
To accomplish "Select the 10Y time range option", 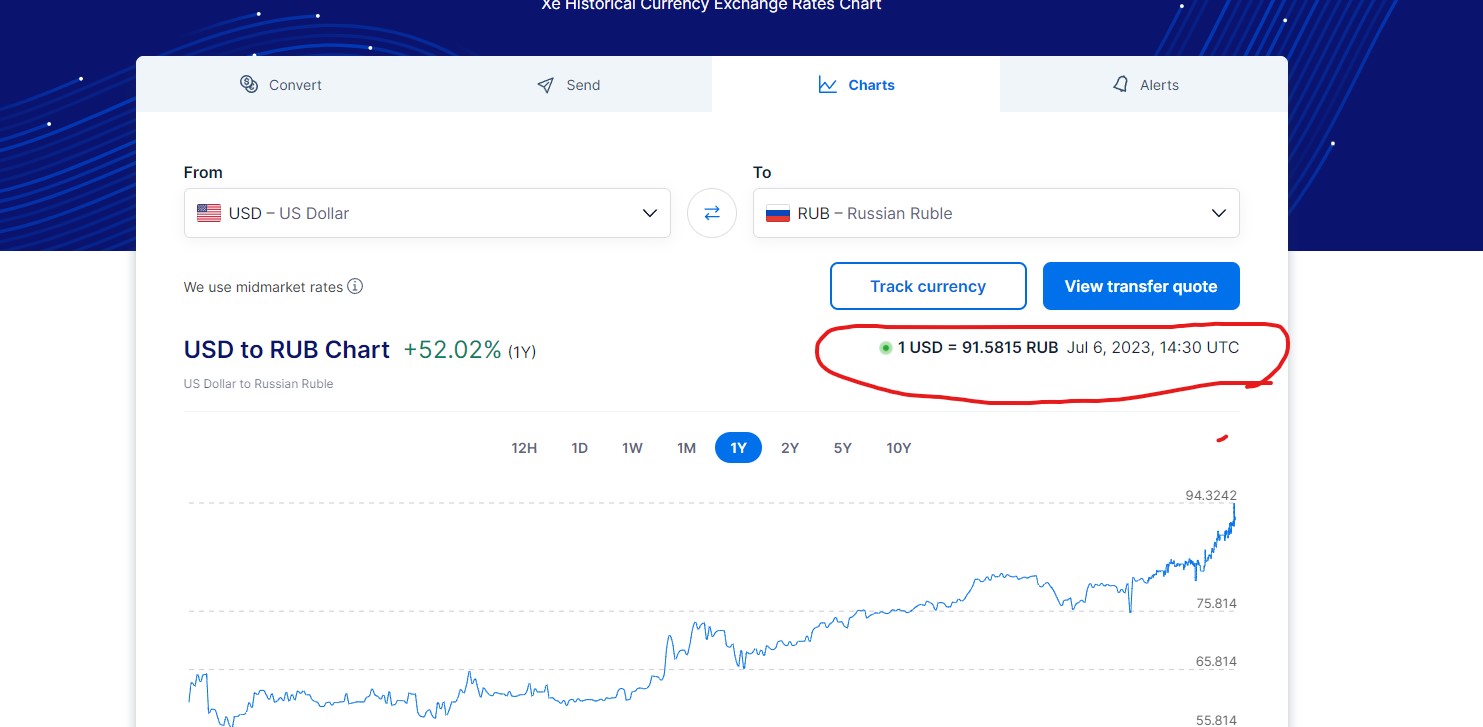I will click(x=898, y=448).
